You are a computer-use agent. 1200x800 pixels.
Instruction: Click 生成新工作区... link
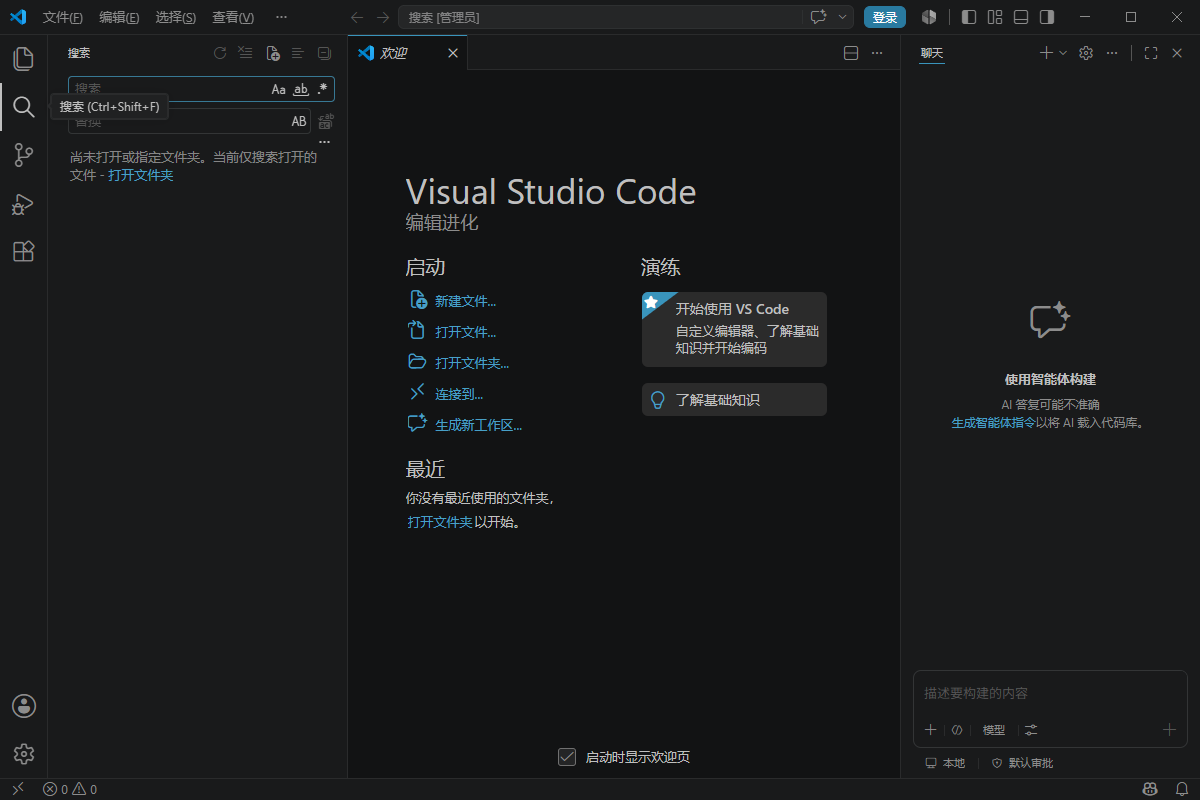click(x=478, y=425)
